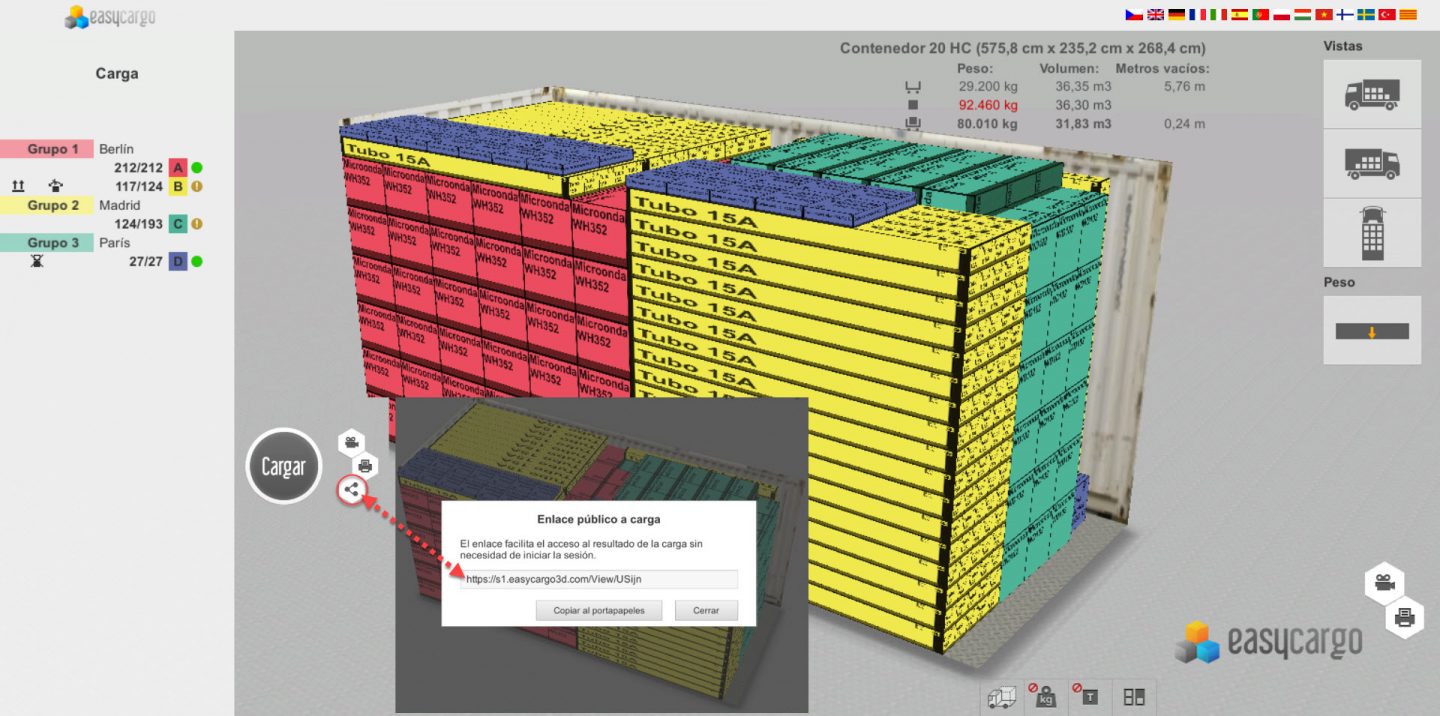Click the share link icon circled in red
The width and height of the screenshot is (1440, 716).
[x=351, y=490]
